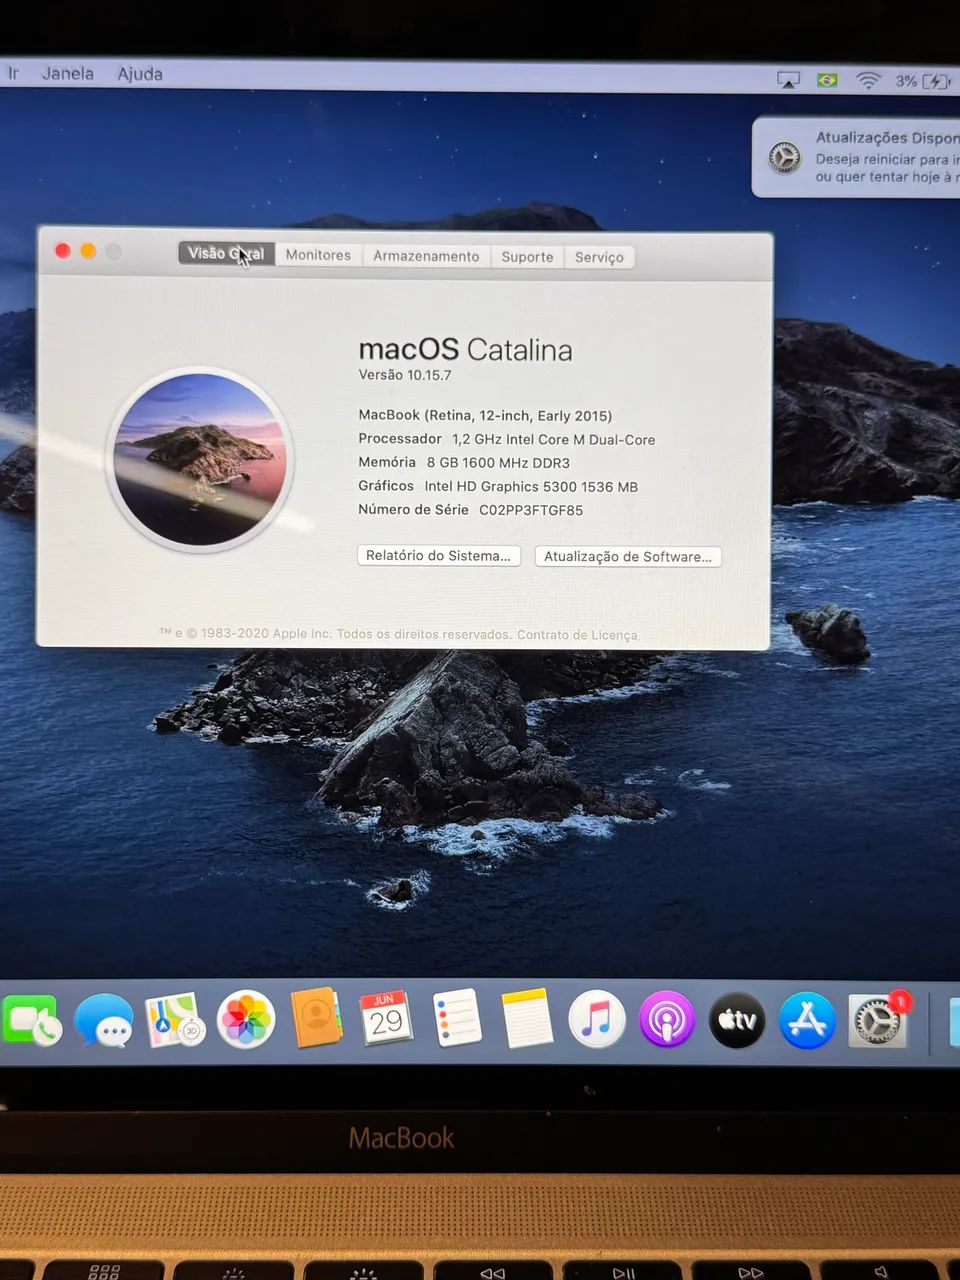Viewport: 960px width, 1280px height.
Task: Open the Armazenamento tab
Action: (x=426, y=256)
